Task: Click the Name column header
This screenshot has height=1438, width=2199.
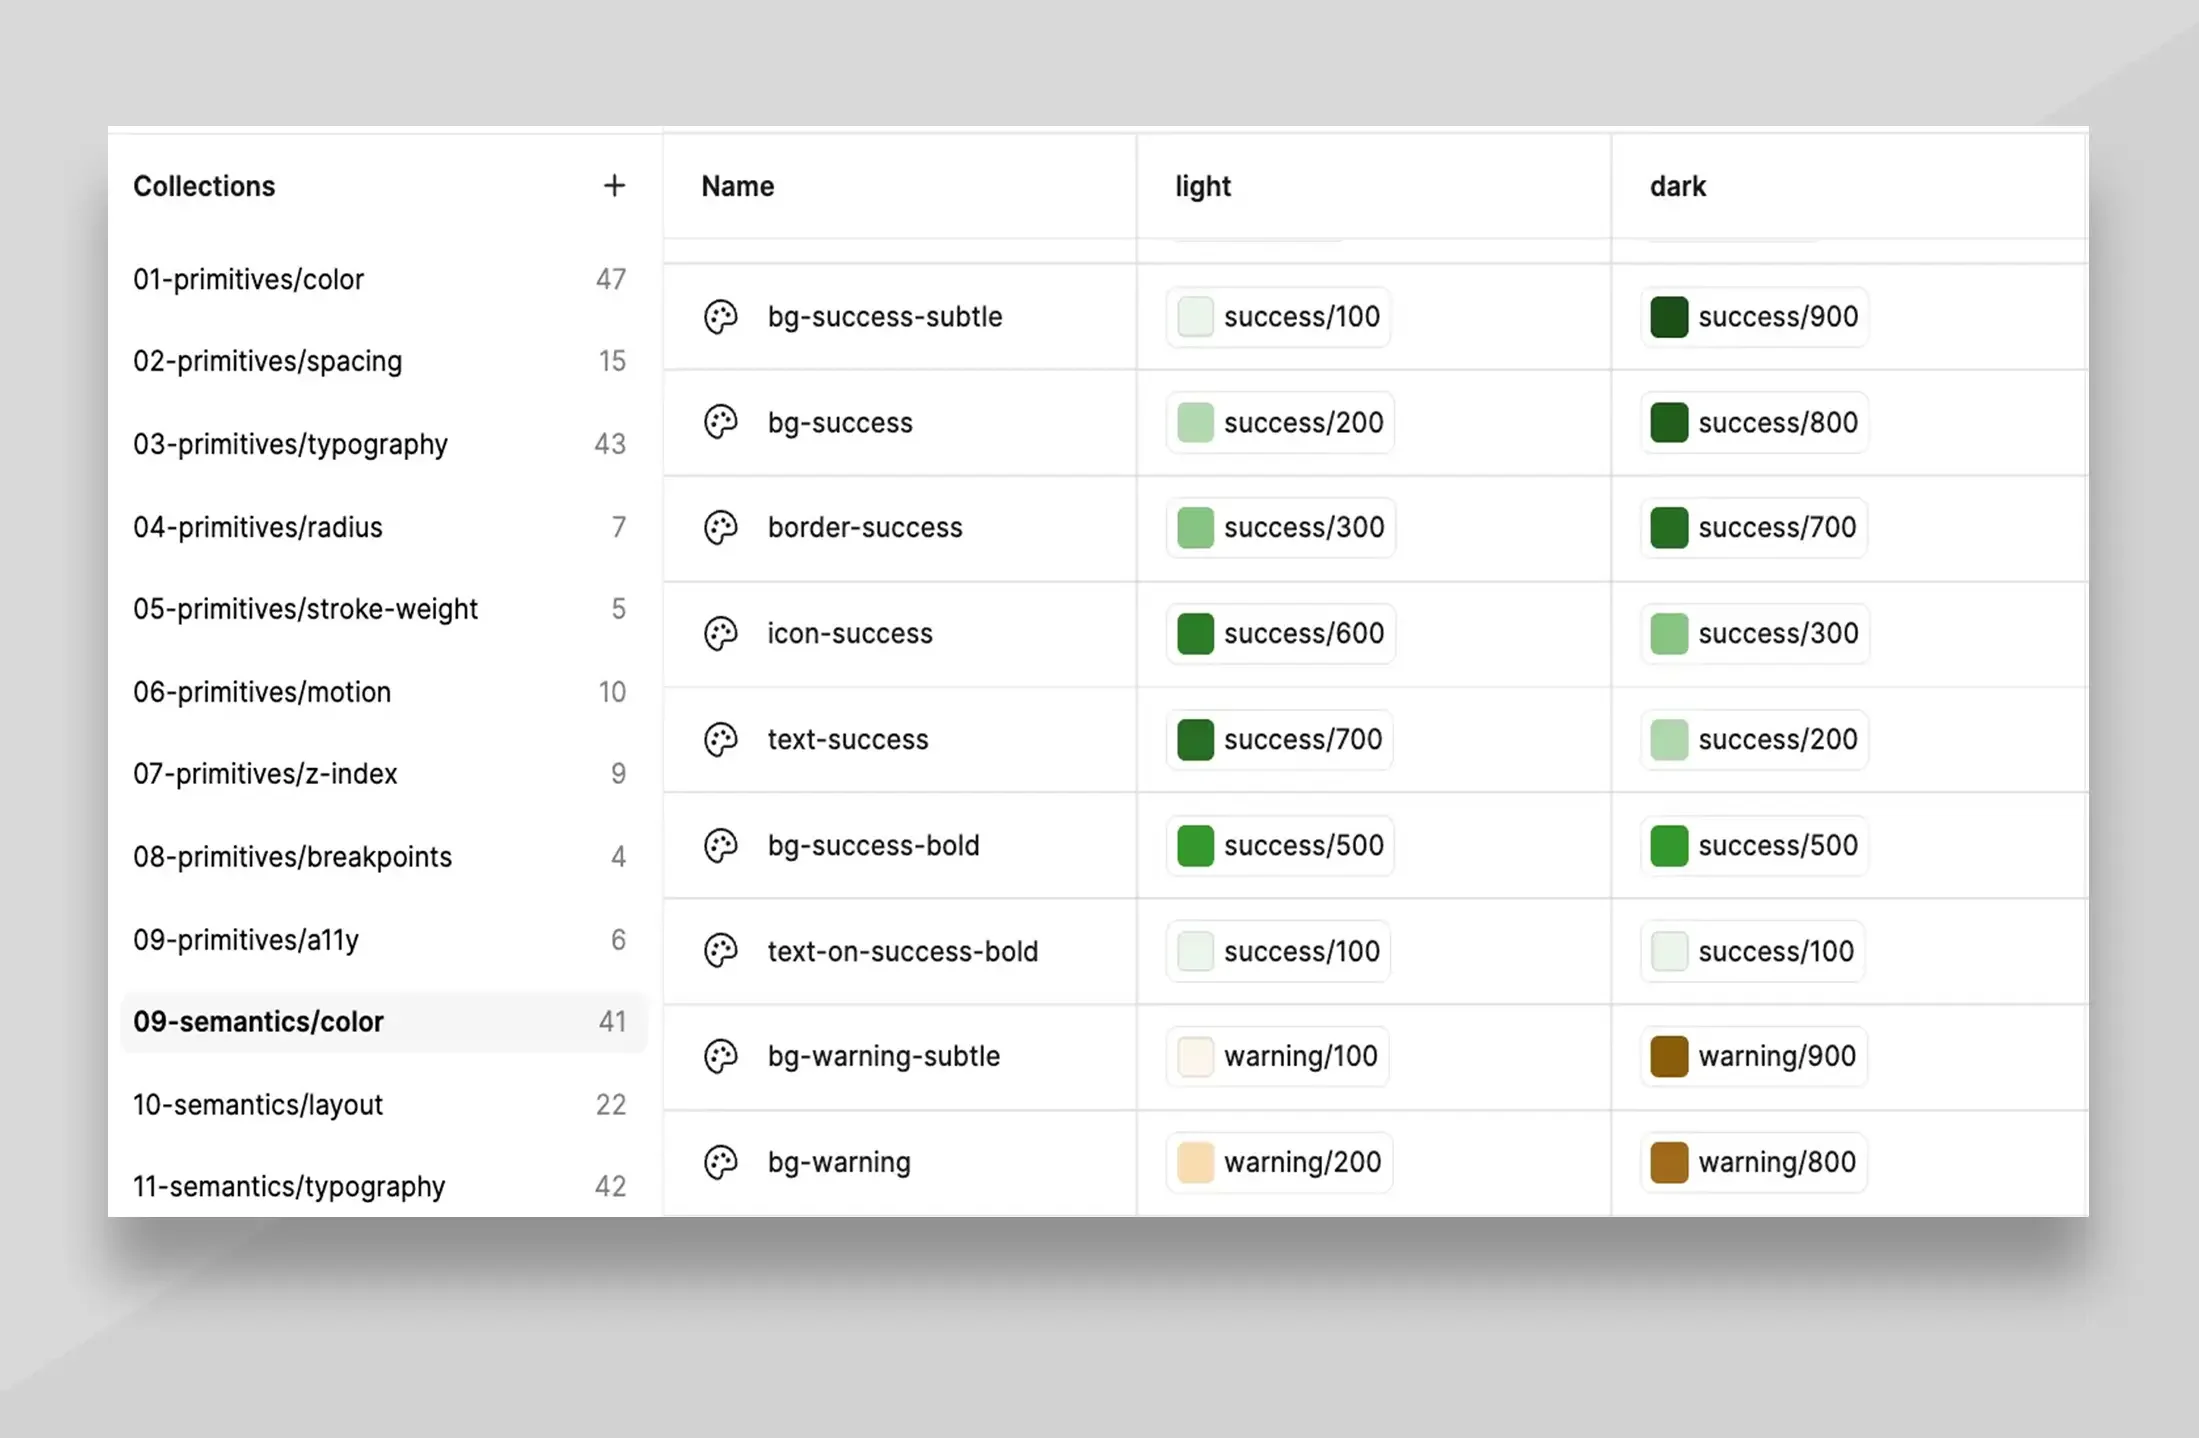Action: [x=738, y=186]
